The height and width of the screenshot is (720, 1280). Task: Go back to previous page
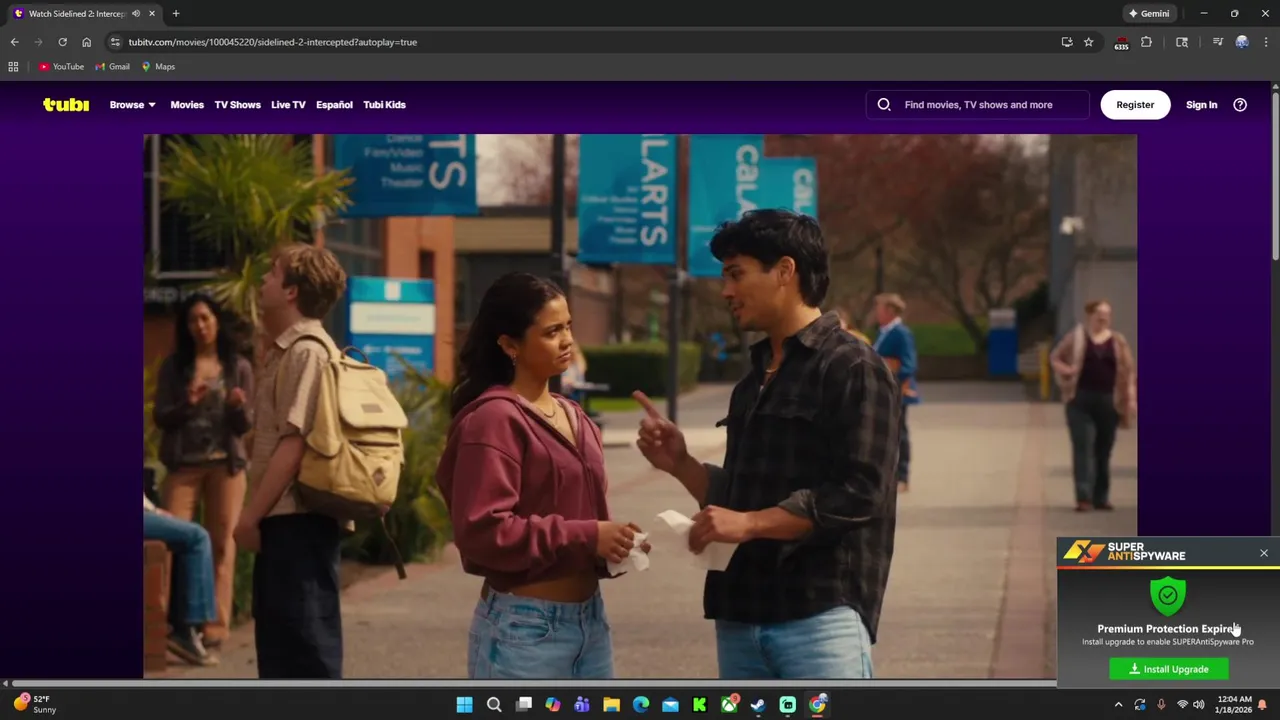14,42
